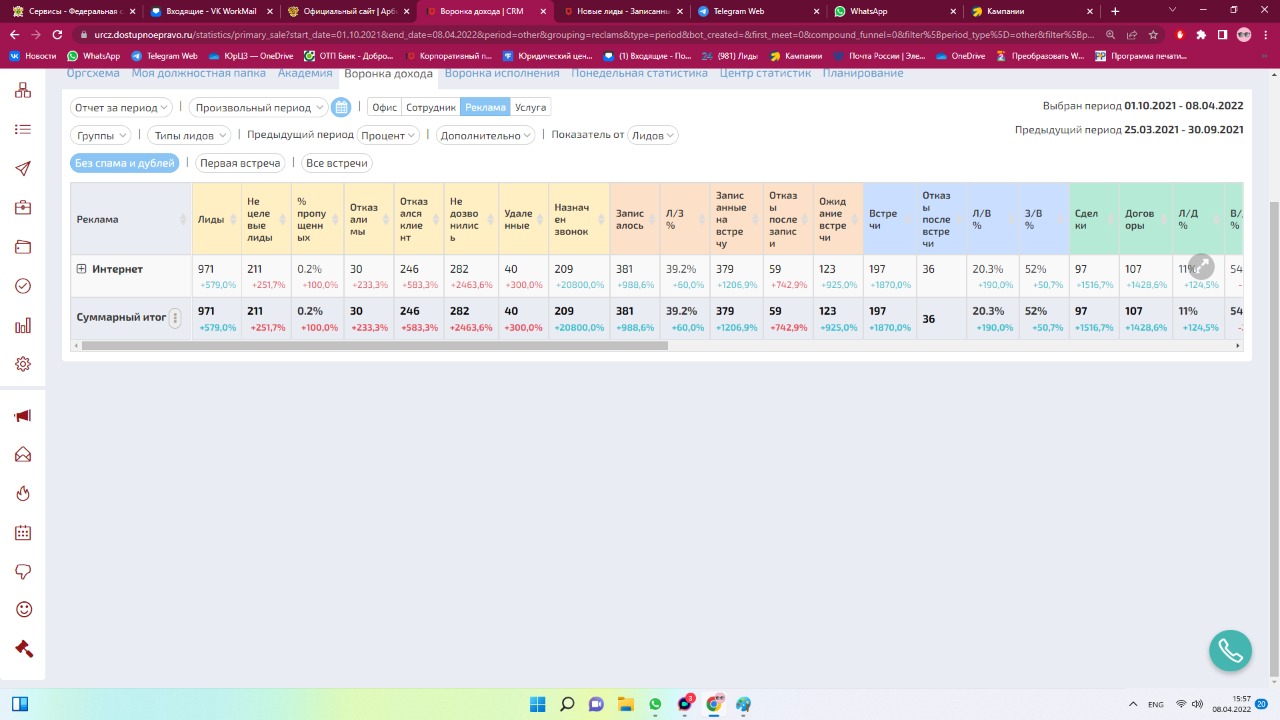Image resolution: width=1280 pixels, height=720 pixels.
Task: Open the fire icon in the sidebar
Action: pos(22,494)
